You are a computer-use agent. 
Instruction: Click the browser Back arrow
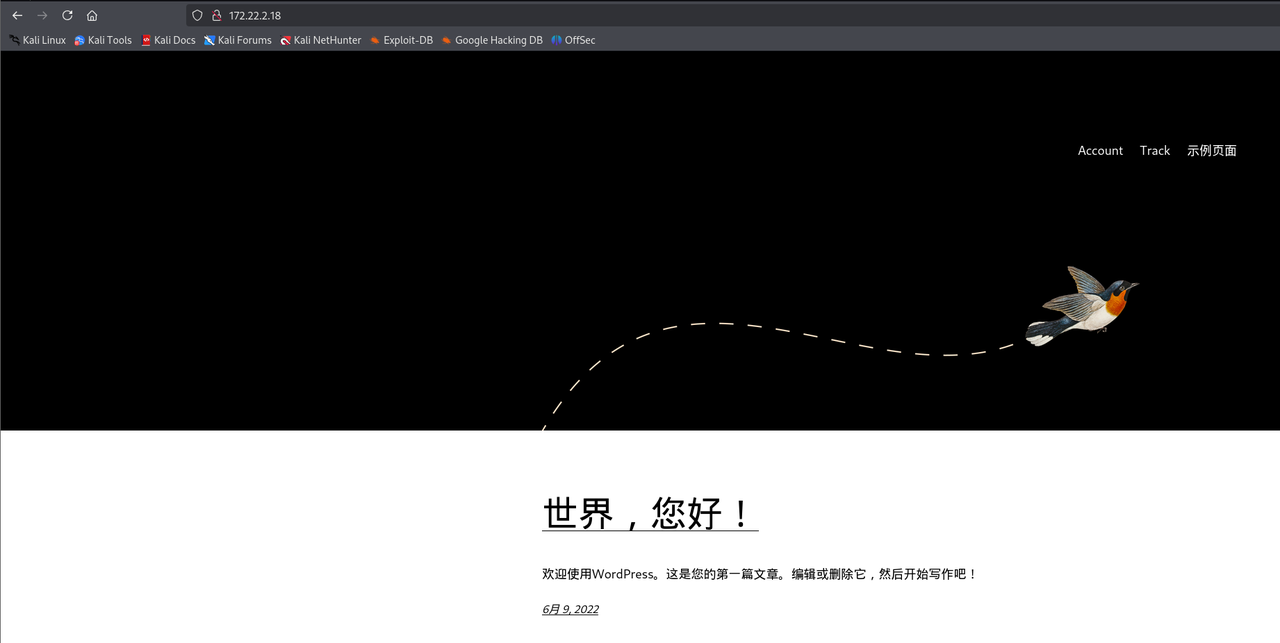[x=17, y=15]
